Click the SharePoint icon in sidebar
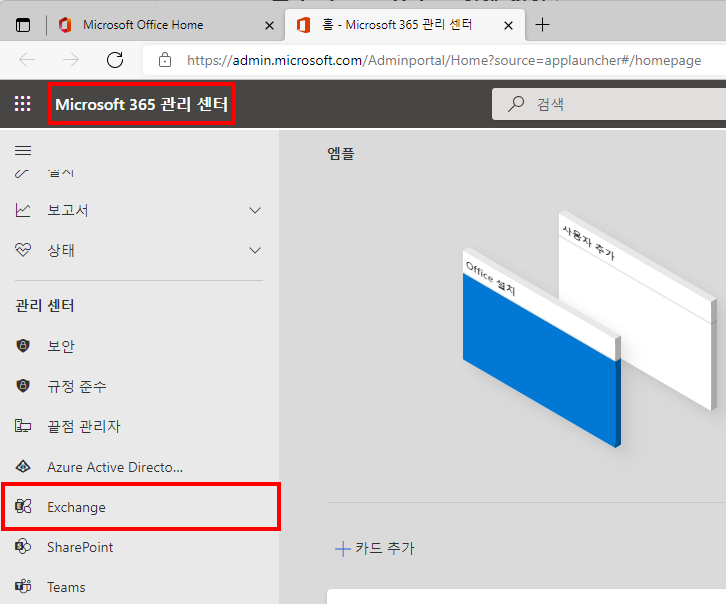Image resolution: width=726 pixels, height=604 pixels. (23, 547)
